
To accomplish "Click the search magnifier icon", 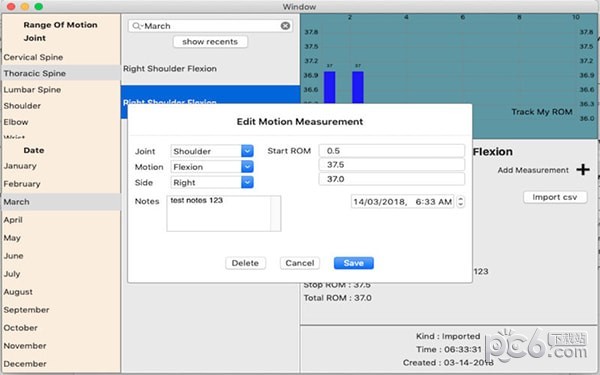I will (x=136, y=26).
